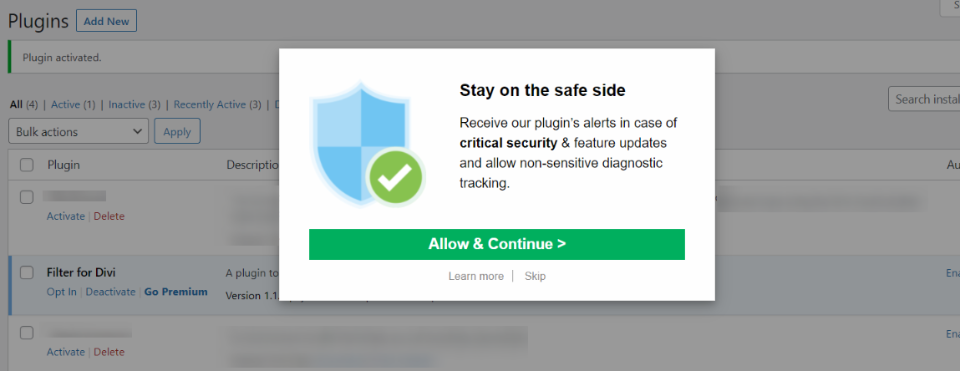Image resolution: width=960 pixels, height=371 pixels.
Task: Show All (4) plugins
Action: click(x=24, y=105)
